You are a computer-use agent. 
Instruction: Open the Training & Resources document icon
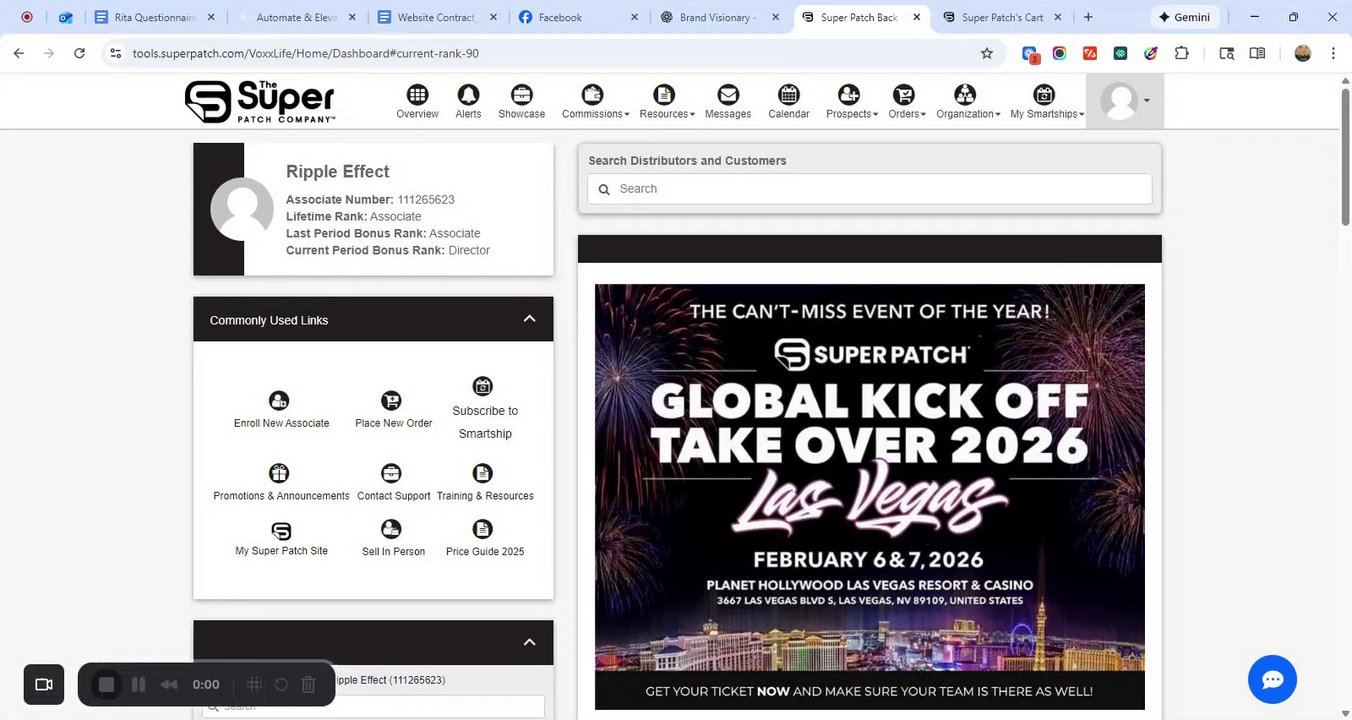coord(483,473)
